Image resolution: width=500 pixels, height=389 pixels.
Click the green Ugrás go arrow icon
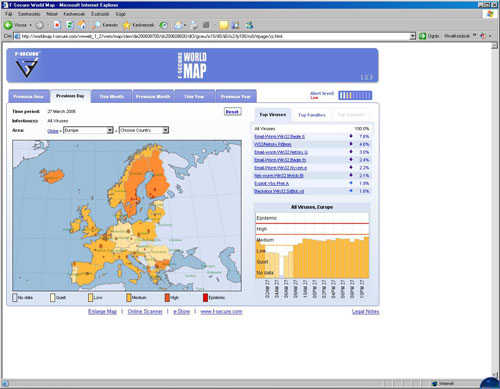click(422, 36)
